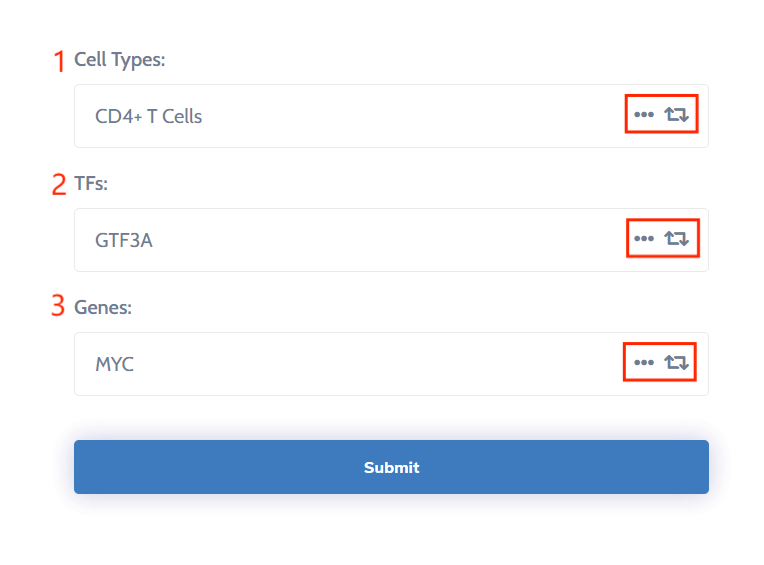This screenshot has width=764, height=565.
Task: Click the "Genes:" field label
Action: click(103, 307)
